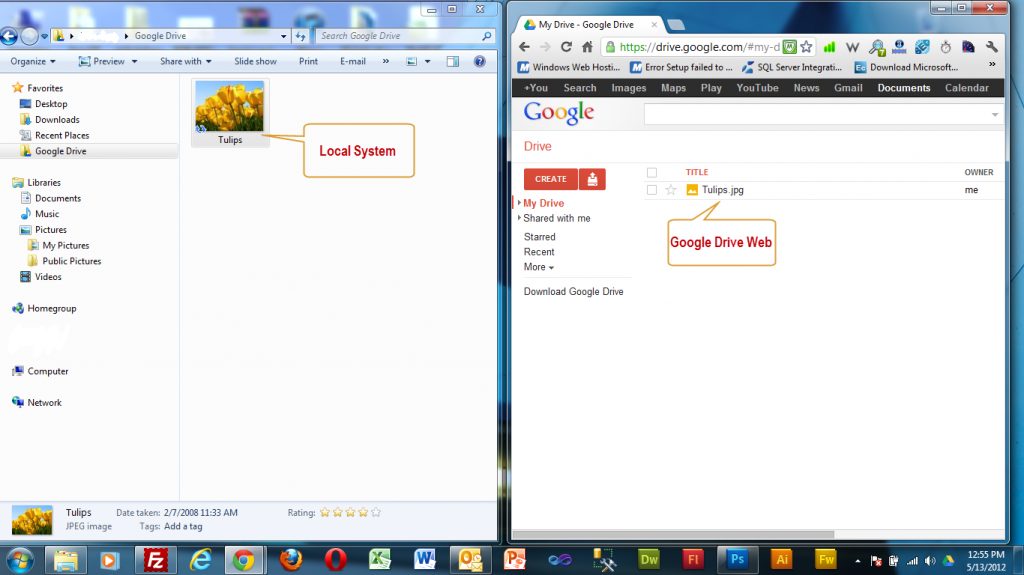The image size is (1024, 575).
Task: Open Illustrator from the taskbar
Action: point(782,560)
